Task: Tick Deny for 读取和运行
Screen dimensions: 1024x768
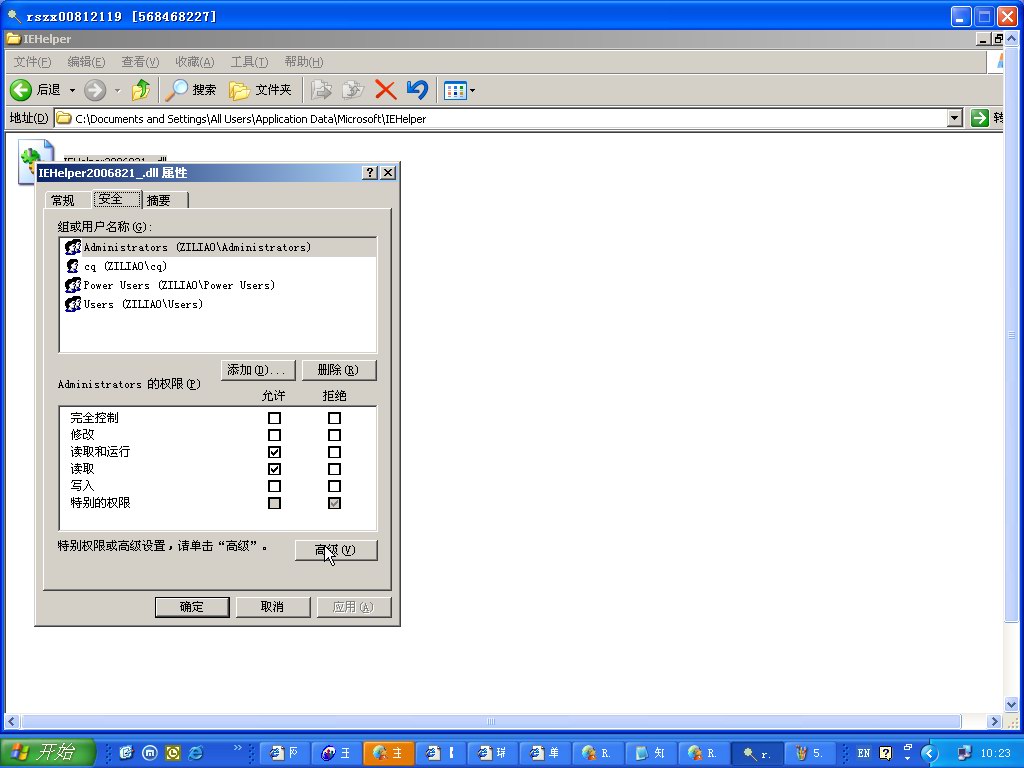Action: 334,452
